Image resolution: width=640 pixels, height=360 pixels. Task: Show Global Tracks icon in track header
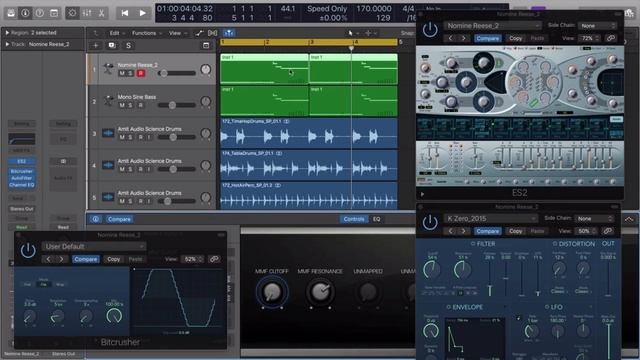coord(206,45)
